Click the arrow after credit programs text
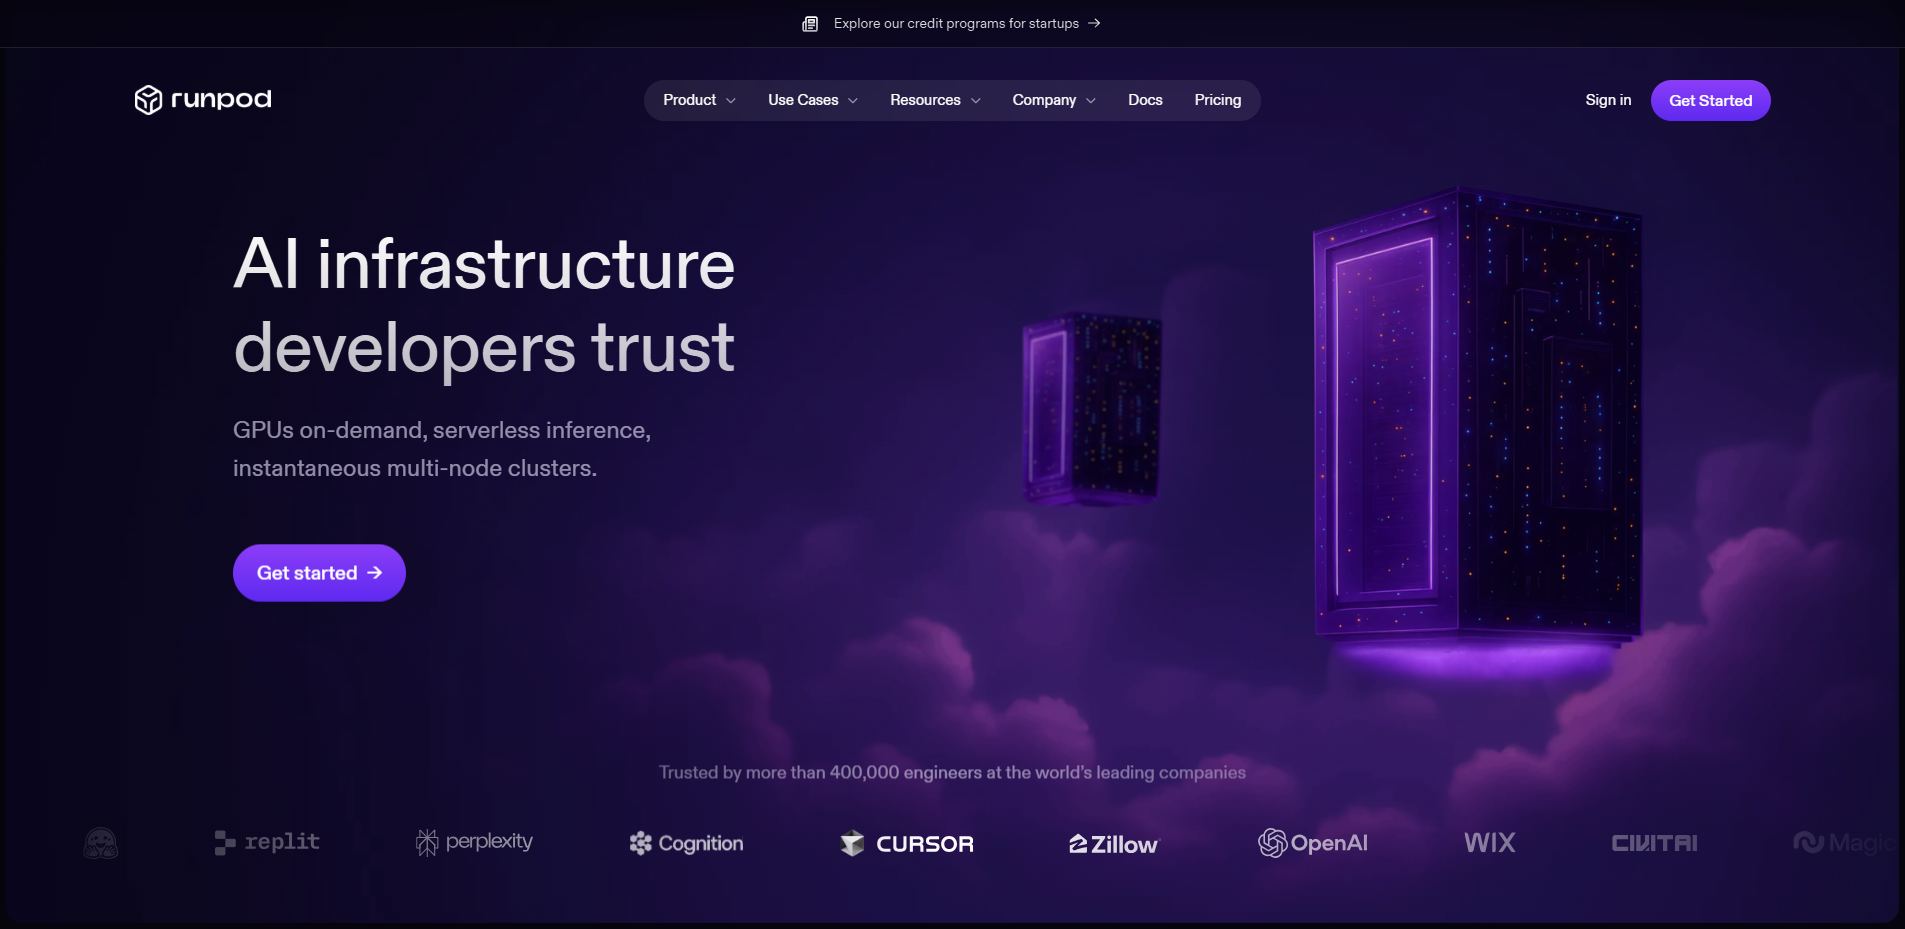The width and height of the screenshot is (1905, 929). [1094, 23]
